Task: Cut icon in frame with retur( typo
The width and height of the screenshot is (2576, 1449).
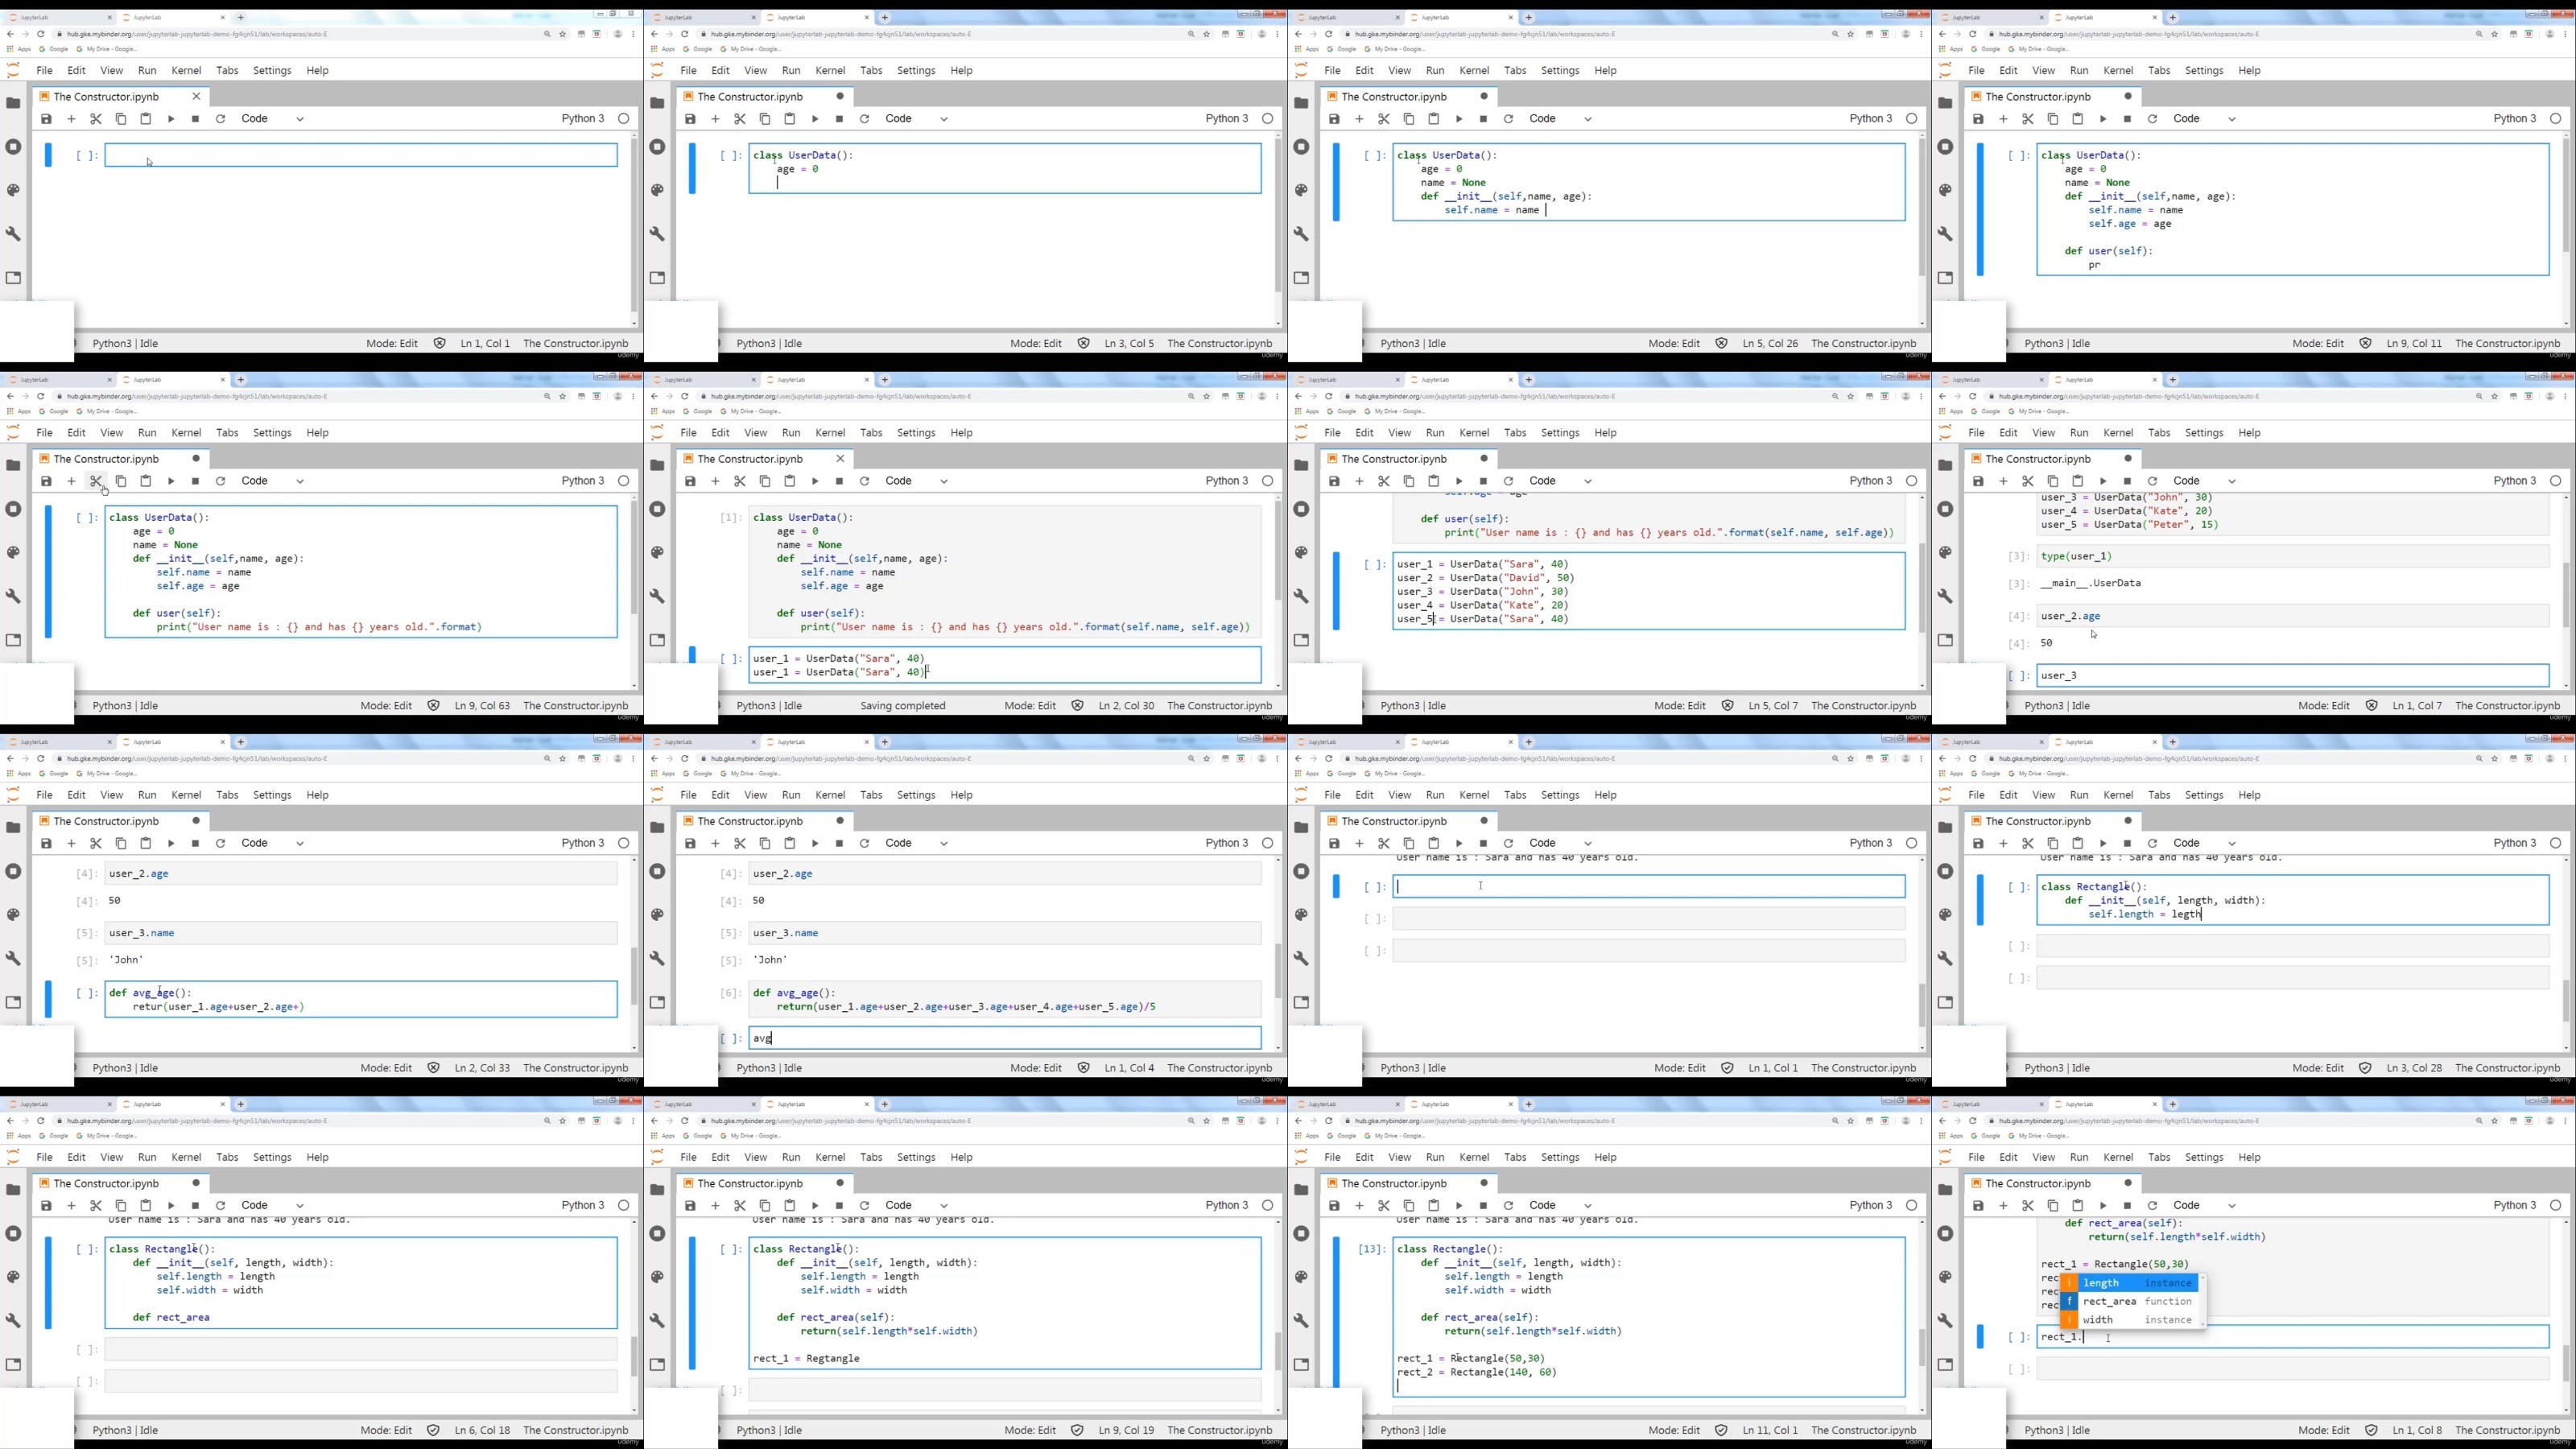Action: click(x=96, y=843)
